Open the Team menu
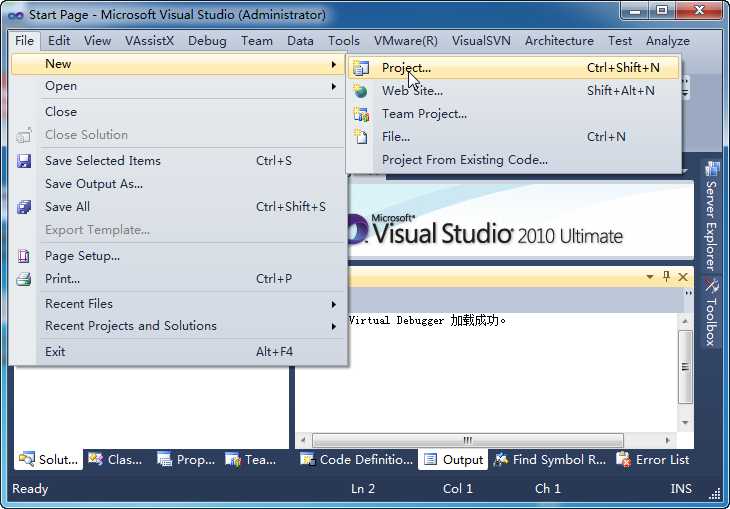 257,41
